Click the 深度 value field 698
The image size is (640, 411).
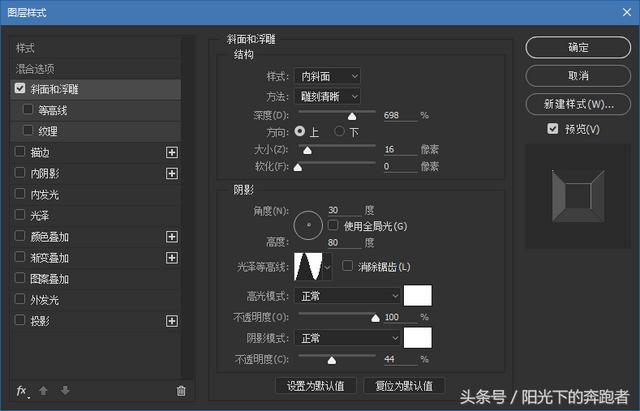pyautogui.click(x=400, y=116)
